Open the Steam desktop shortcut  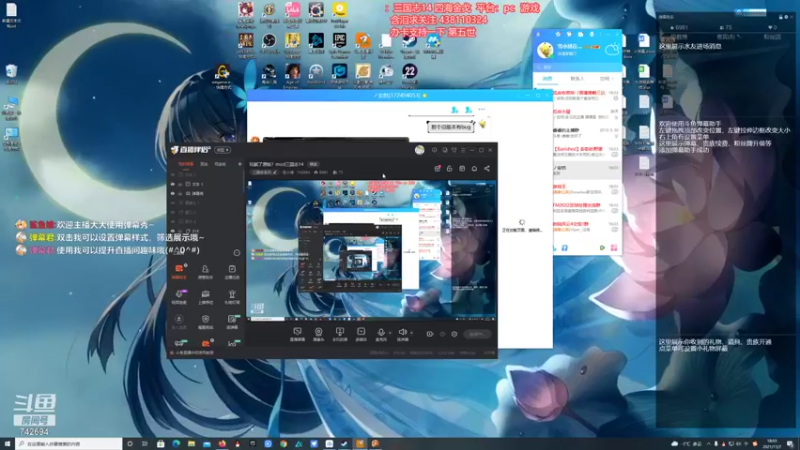click(410, 44)
